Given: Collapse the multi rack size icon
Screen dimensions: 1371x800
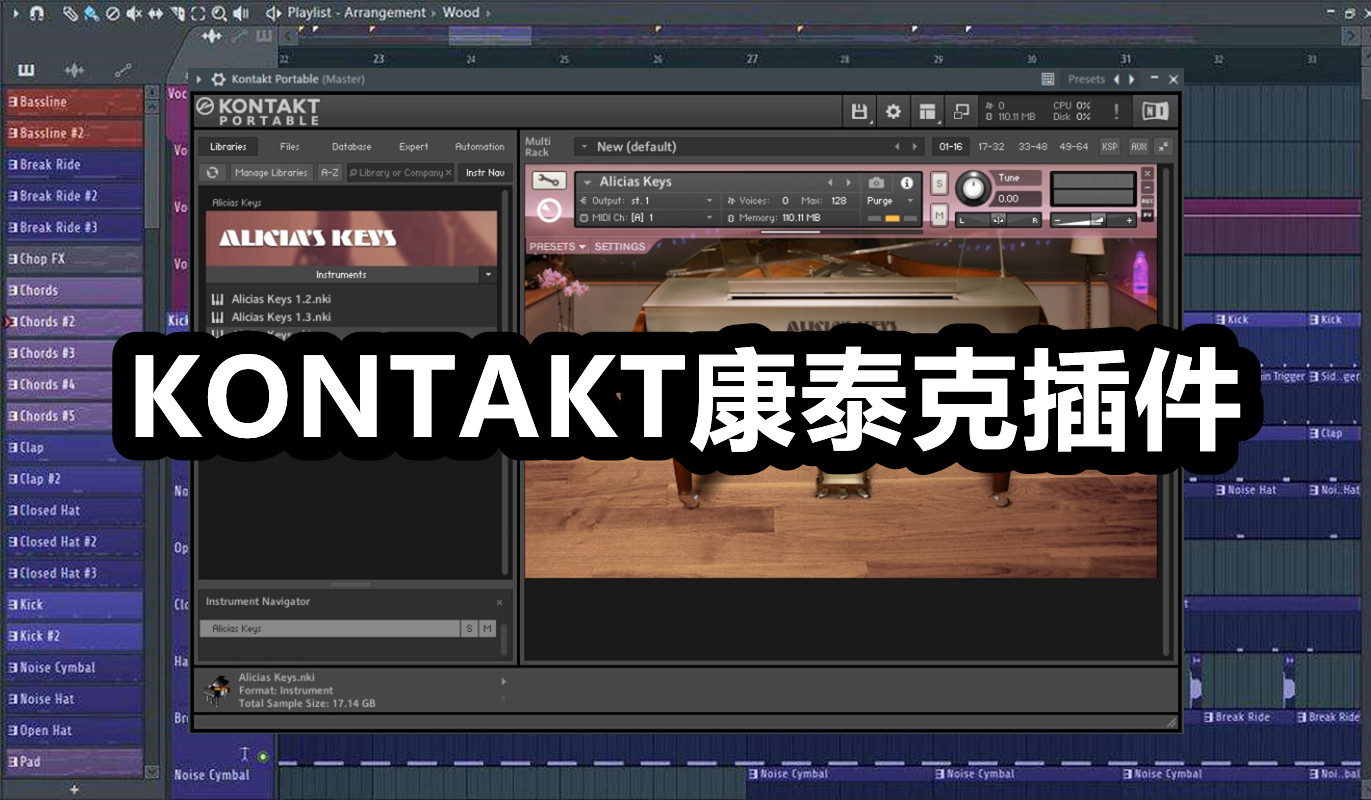Looking at the screenshot, I should pos(1164,147).
